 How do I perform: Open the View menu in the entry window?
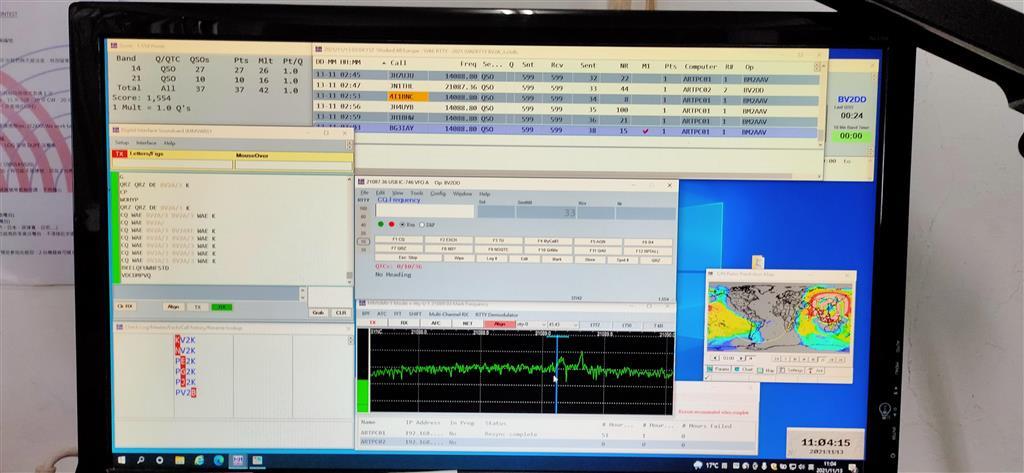coord(397,193)
